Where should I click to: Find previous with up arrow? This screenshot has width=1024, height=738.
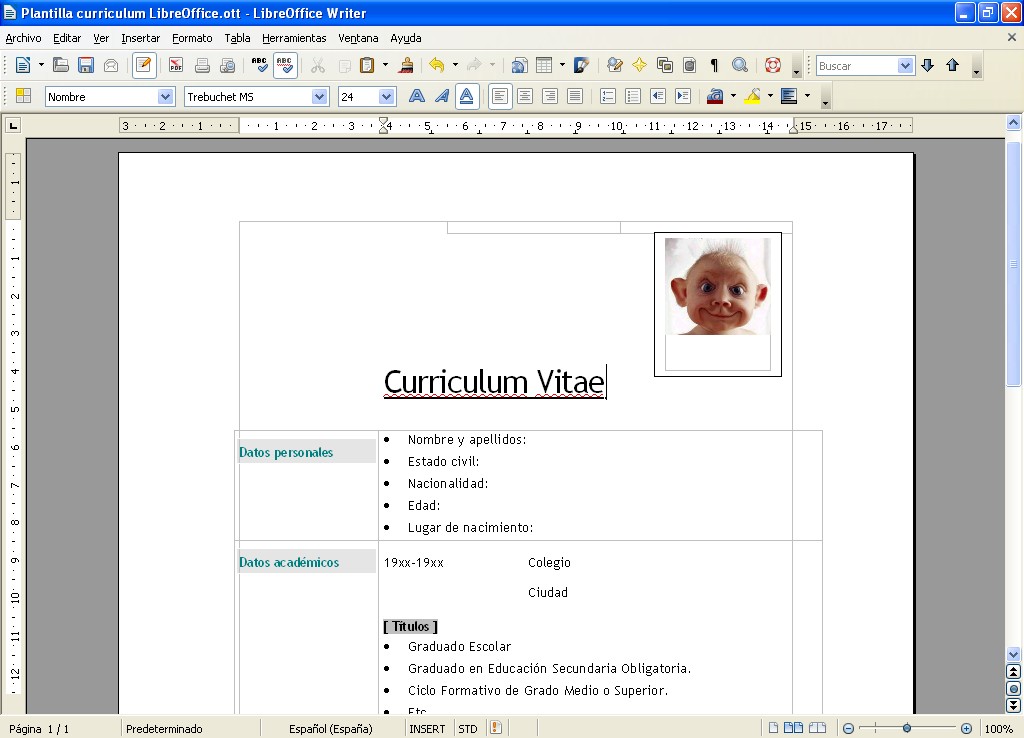pos(952,65)
